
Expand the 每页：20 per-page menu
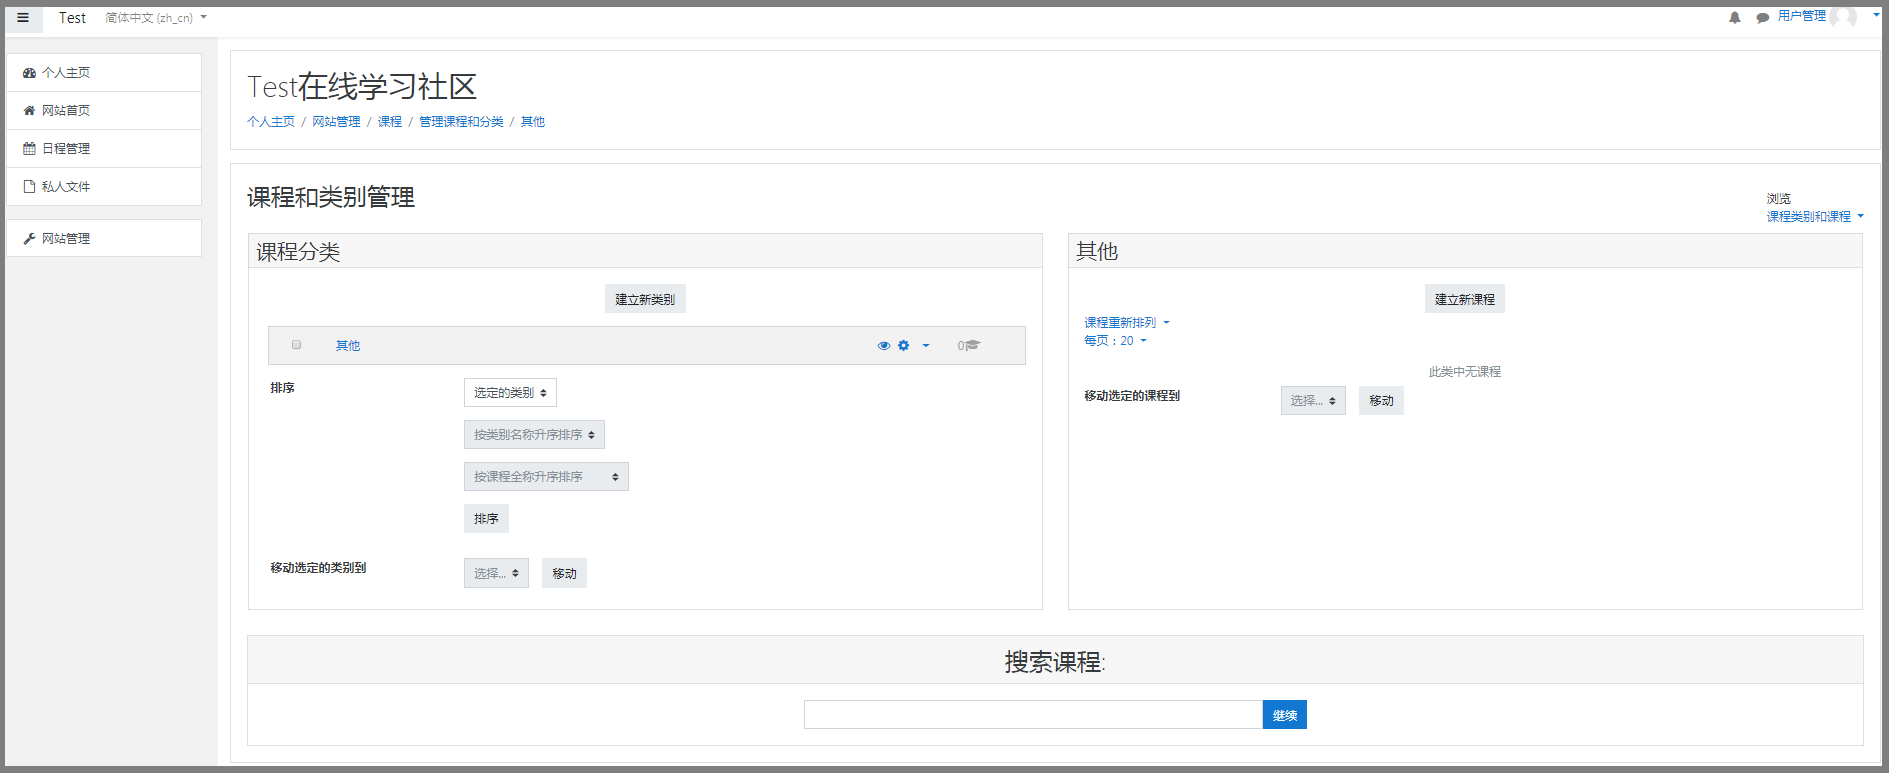pos(1115,341)
